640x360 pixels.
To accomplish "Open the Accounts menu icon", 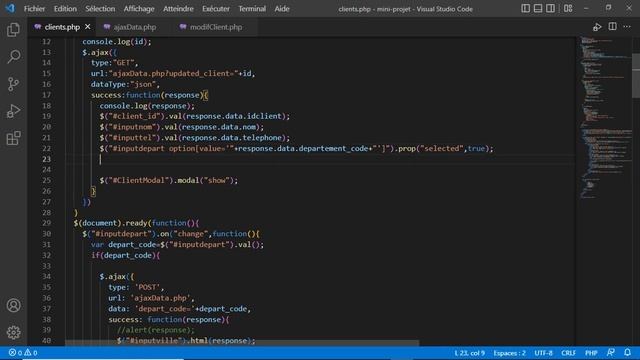I will tap(13, 305).
